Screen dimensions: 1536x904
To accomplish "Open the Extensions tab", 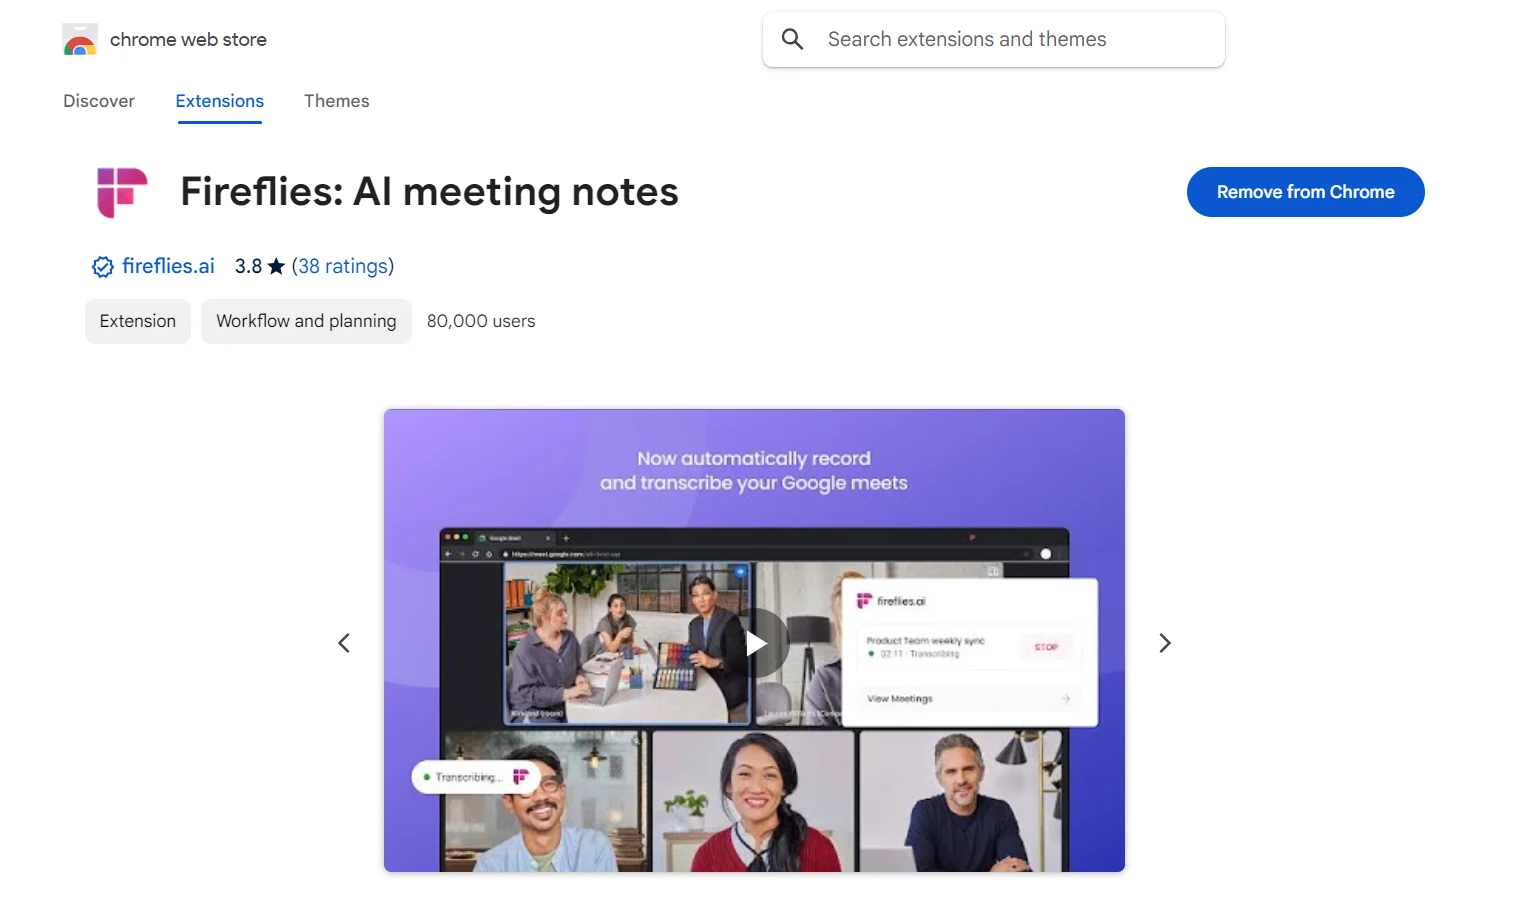I will (x=220, y=101).
